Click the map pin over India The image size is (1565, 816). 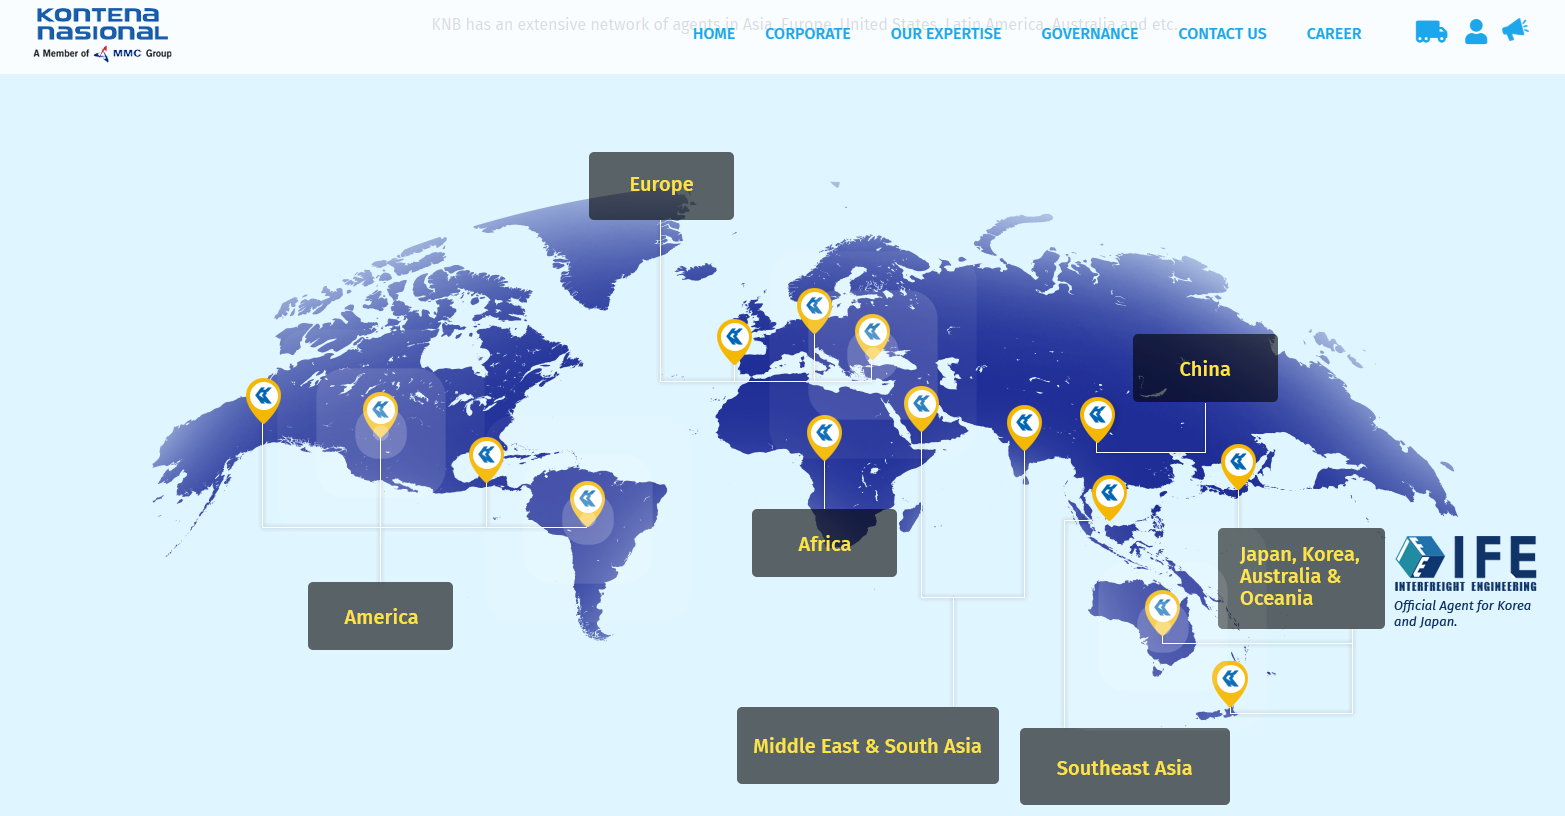[x=1024, y=425]
